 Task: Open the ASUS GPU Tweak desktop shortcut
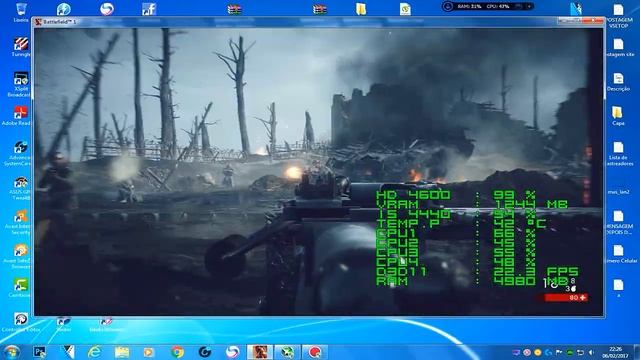[x=20, y=188]
